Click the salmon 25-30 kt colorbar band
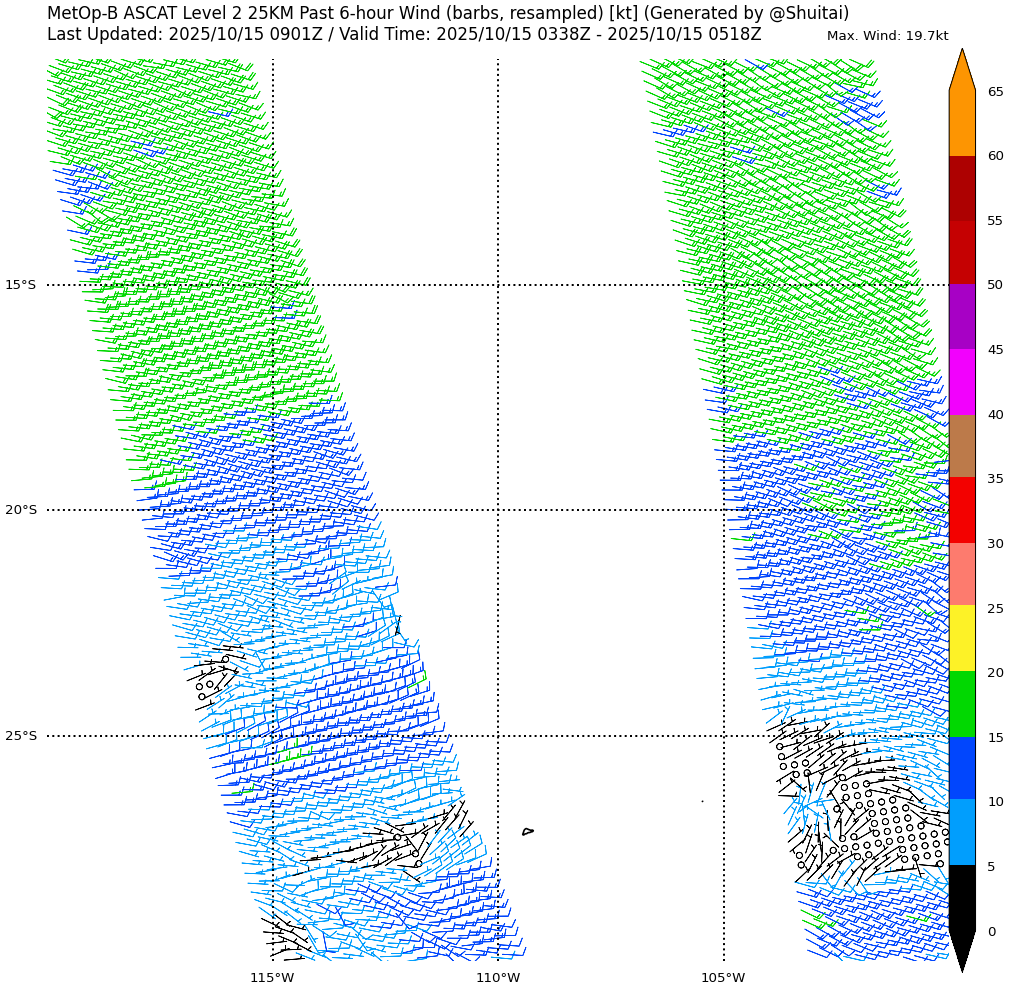The width and height of the screenshot is (1009, 989). point(961,574)
